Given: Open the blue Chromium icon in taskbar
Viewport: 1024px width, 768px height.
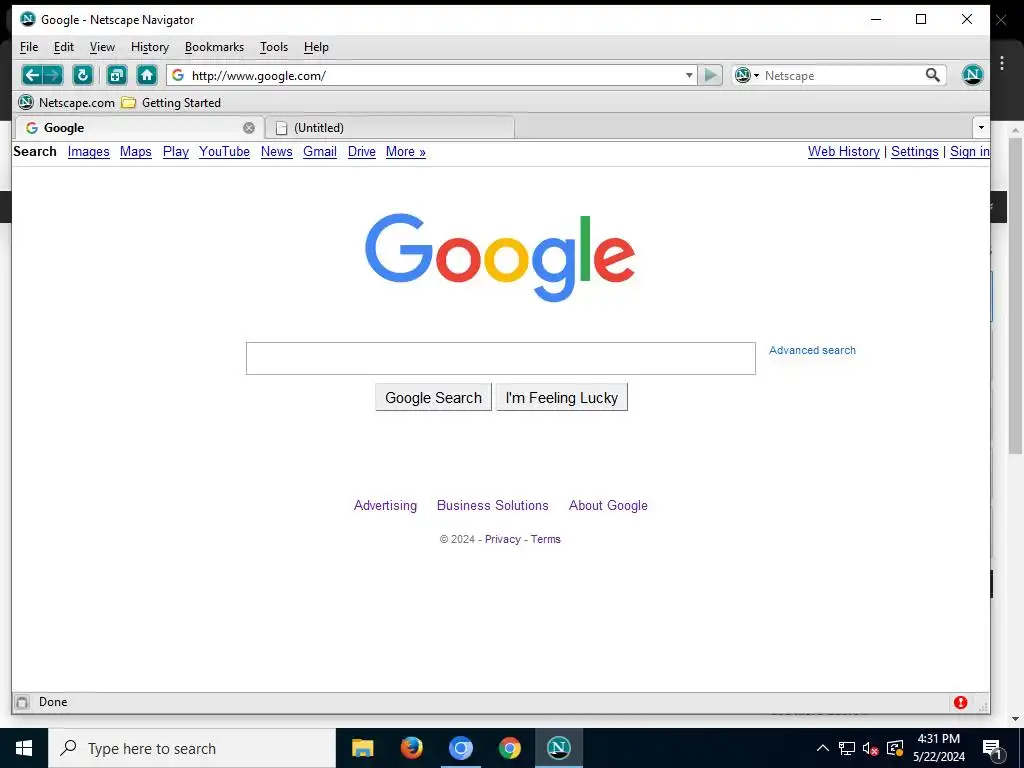Looking at the screenshot, I should pos(460,748).
